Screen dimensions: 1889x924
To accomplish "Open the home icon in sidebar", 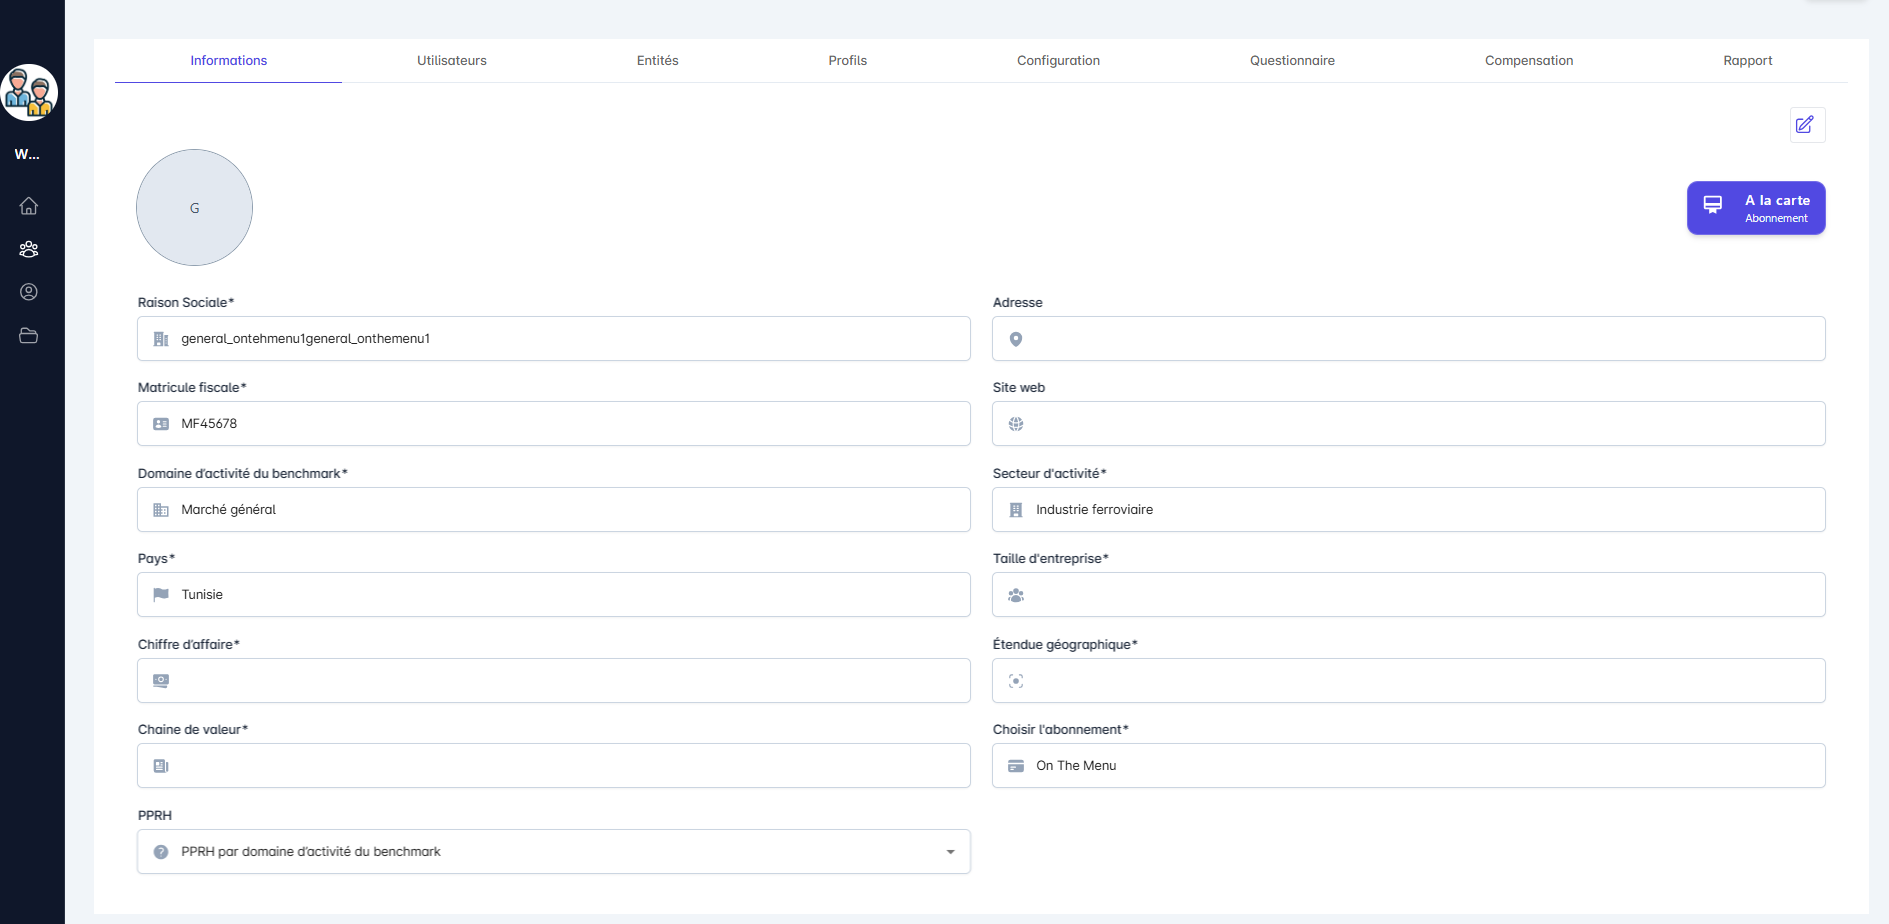I will pos(29,206).
